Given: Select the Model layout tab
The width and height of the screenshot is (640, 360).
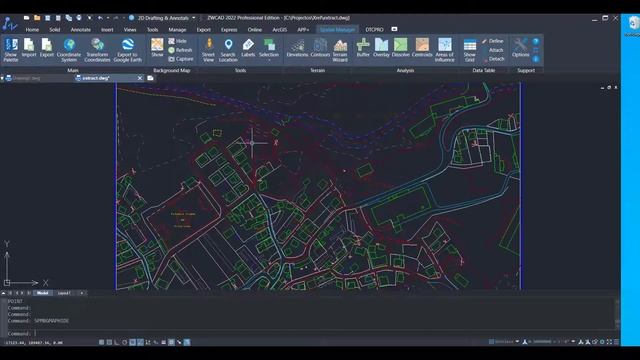Looking at the screenshot, I should point(42,293).
